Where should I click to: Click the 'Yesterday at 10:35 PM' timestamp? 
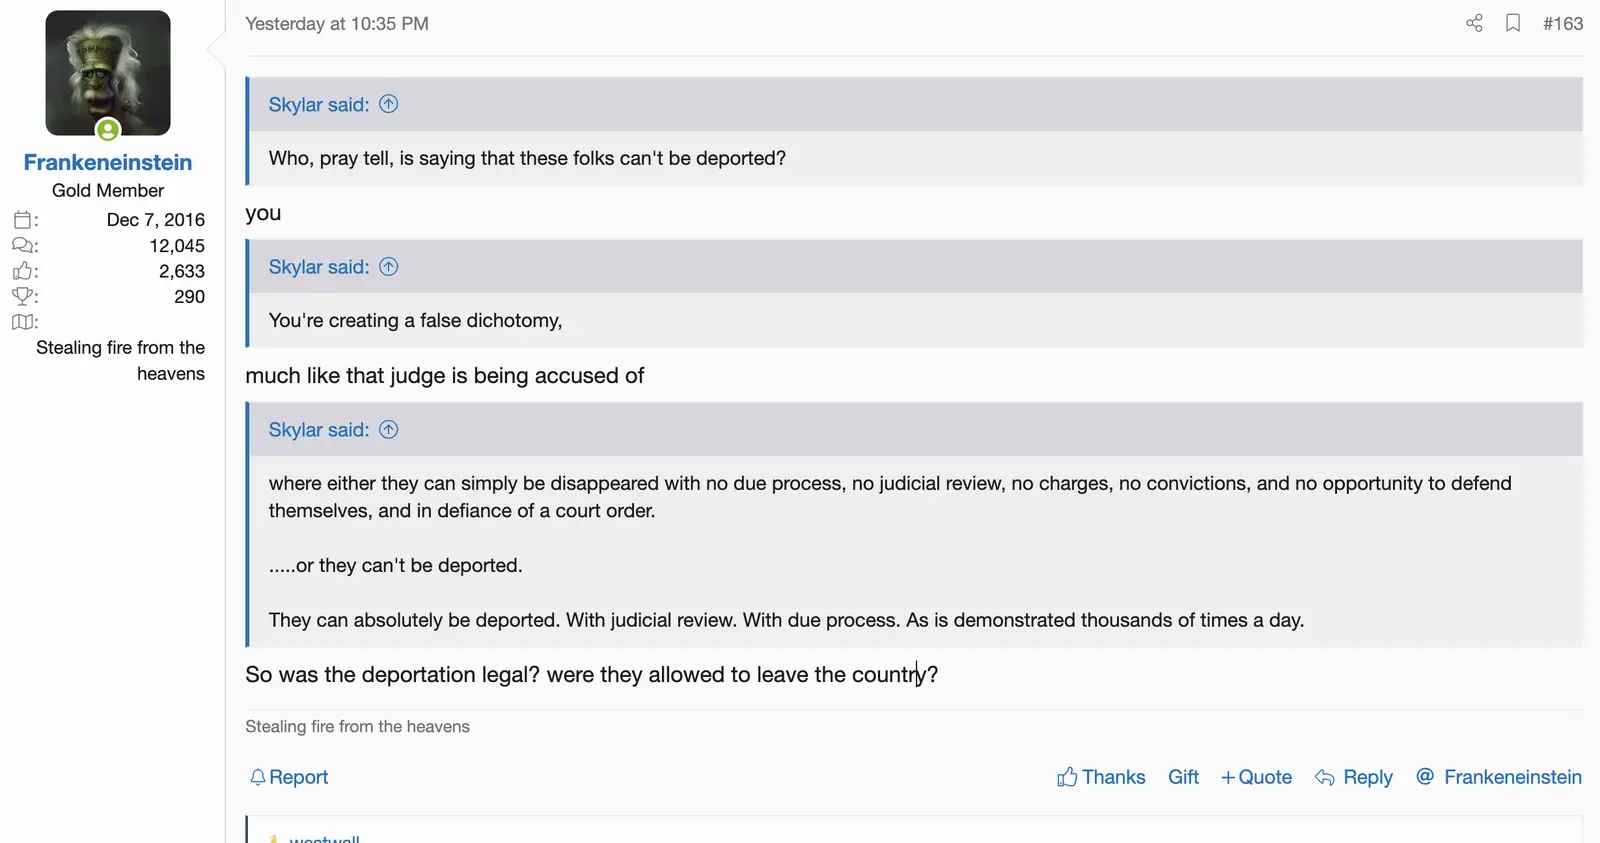pos(337,24)
